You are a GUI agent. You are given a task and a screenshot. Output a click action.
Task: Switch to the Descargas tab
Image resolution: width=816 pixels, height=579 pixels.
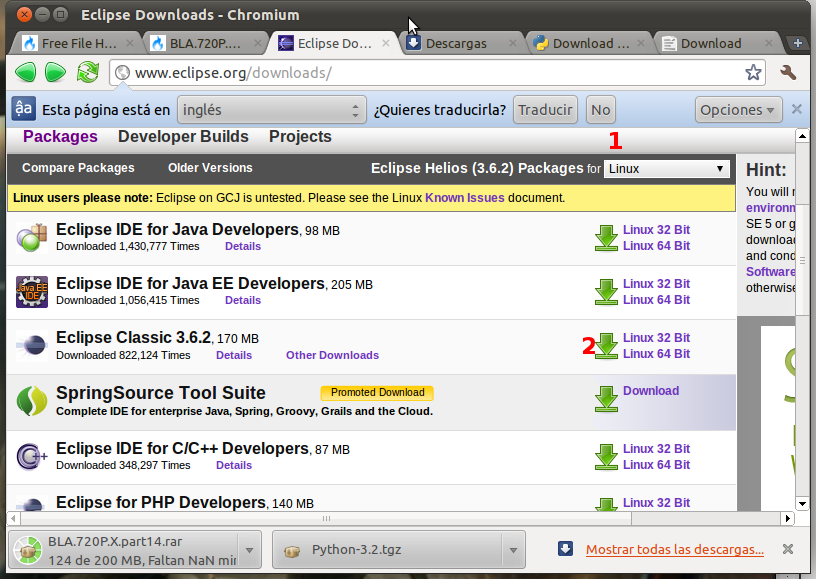(460, 43)
